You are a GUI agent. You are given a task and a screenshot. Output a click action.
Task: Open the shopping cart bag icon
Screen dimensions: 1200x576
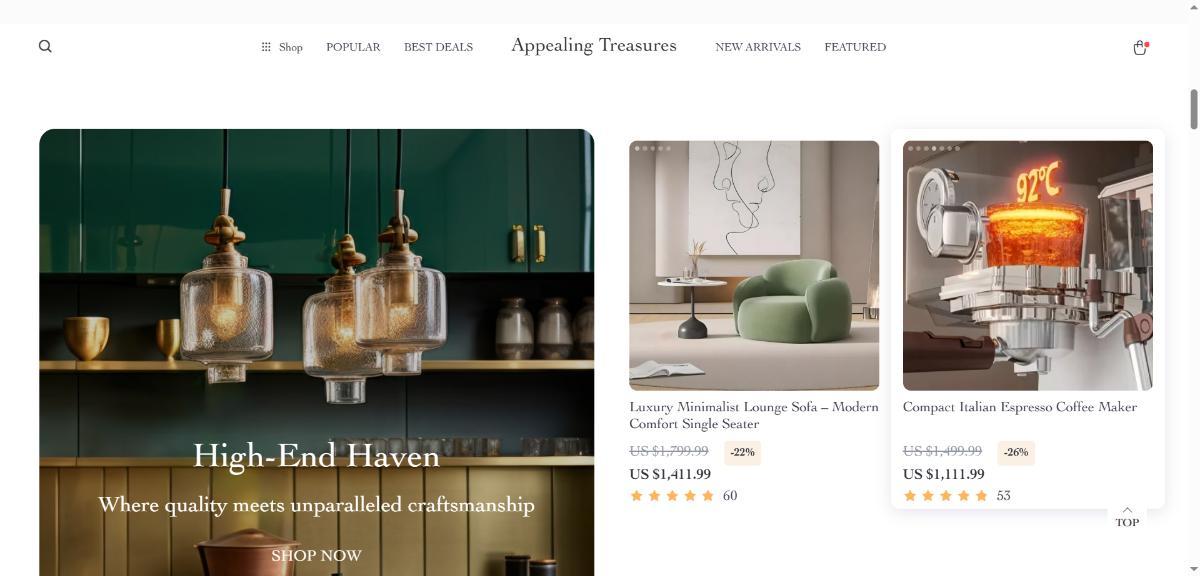1140,47
